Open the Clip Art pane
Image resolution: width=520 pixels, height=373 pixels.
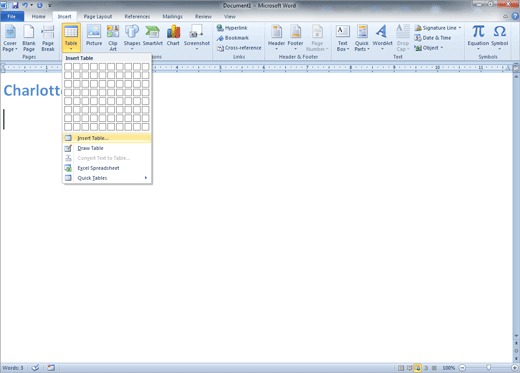[113, 38]
